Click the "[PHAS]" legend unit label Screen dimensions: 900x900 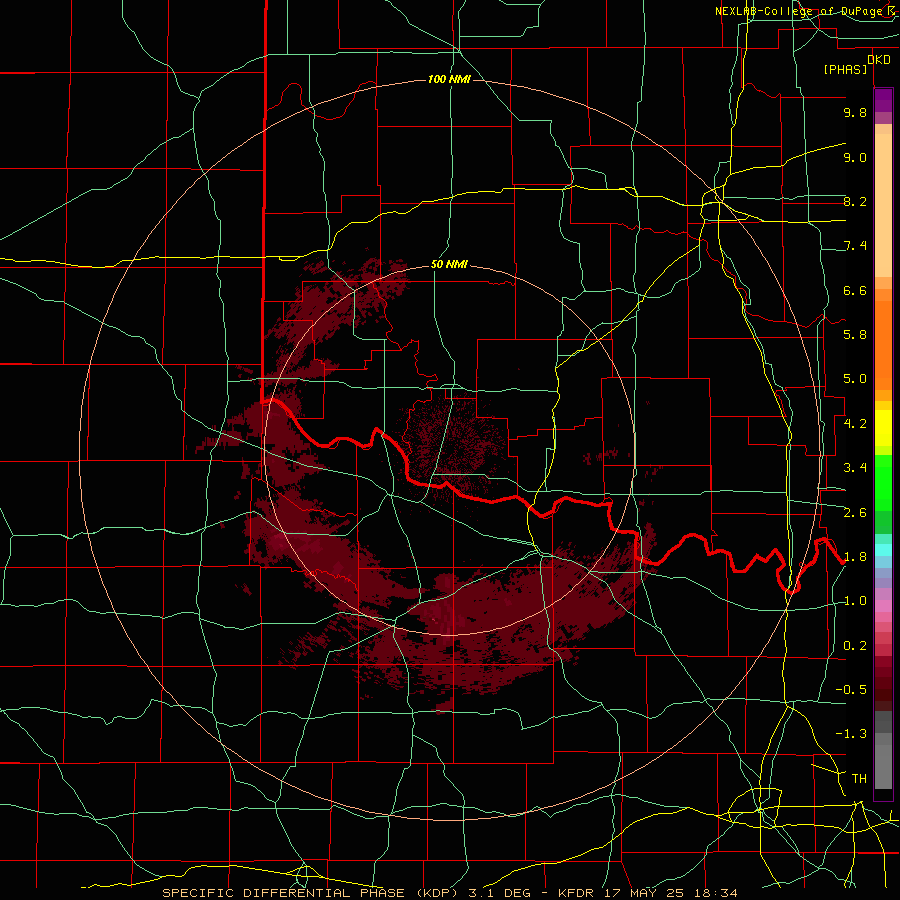tap(845, 69)
